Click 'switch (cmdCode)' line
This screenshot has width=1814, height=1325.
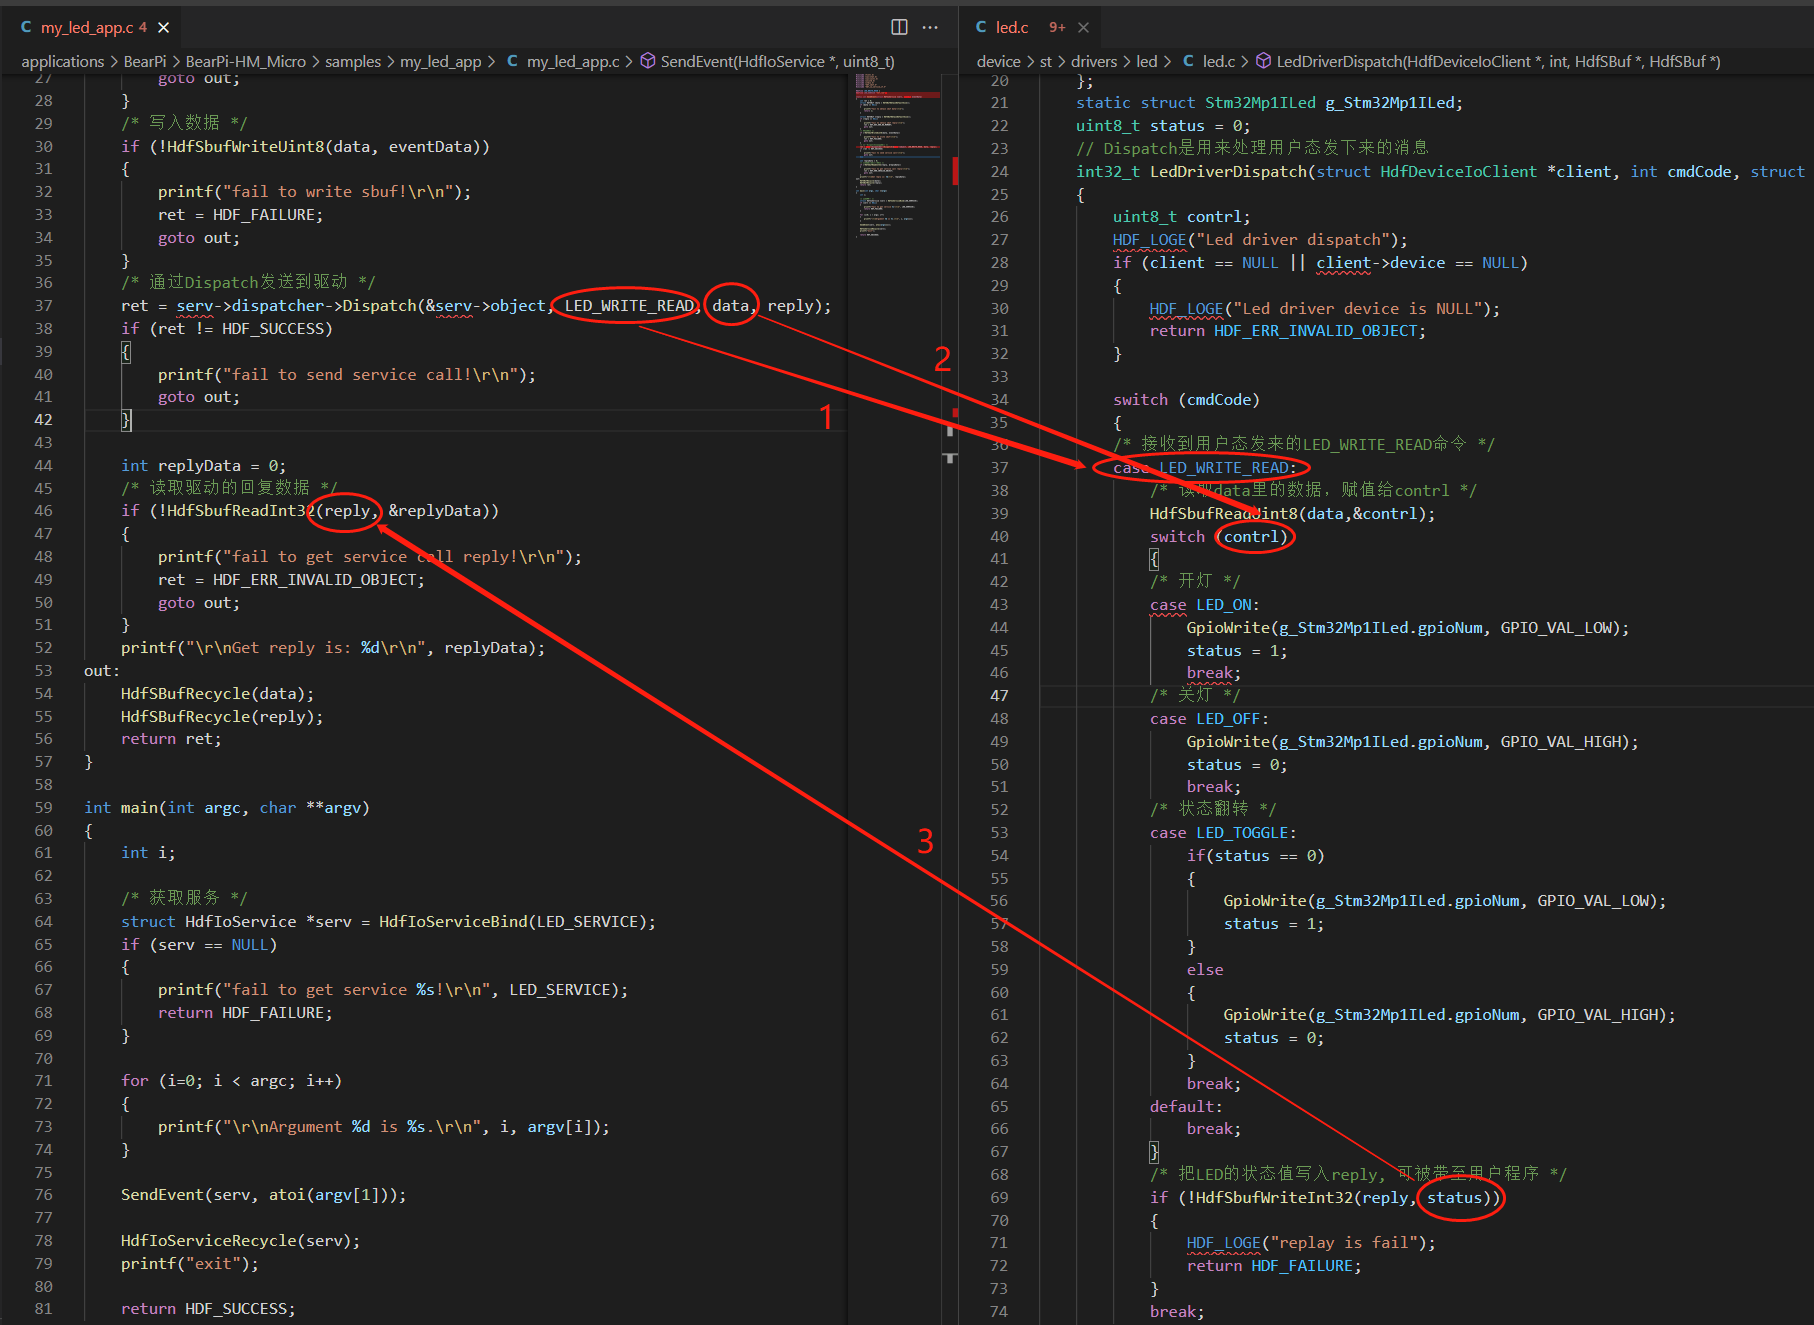1186,400
